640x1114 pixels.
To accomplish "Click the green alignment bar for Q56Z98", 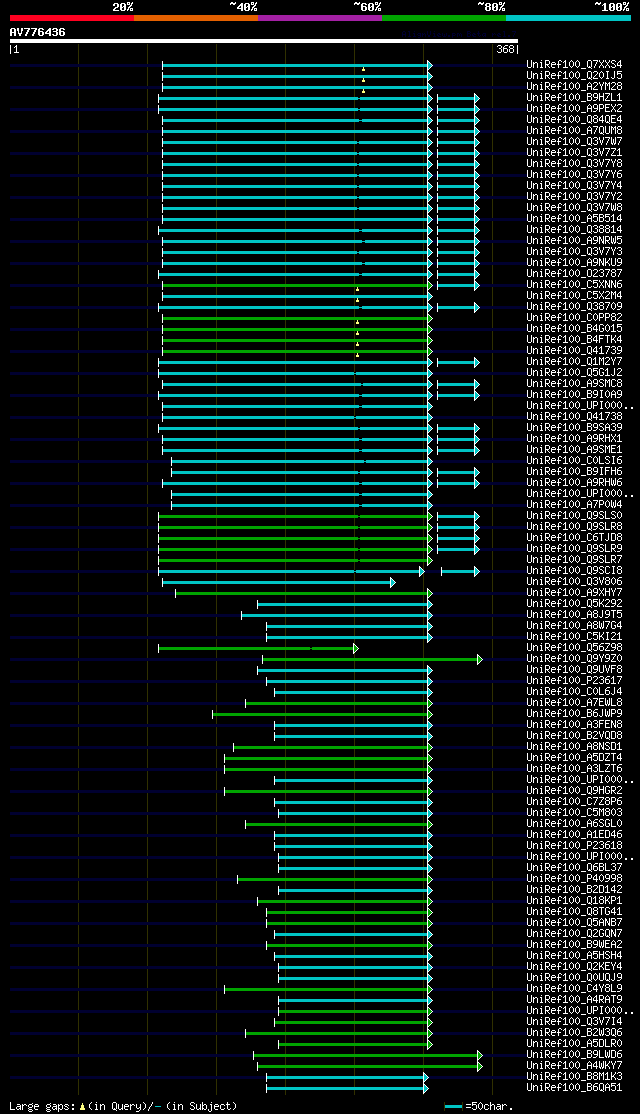I will 258,648.
